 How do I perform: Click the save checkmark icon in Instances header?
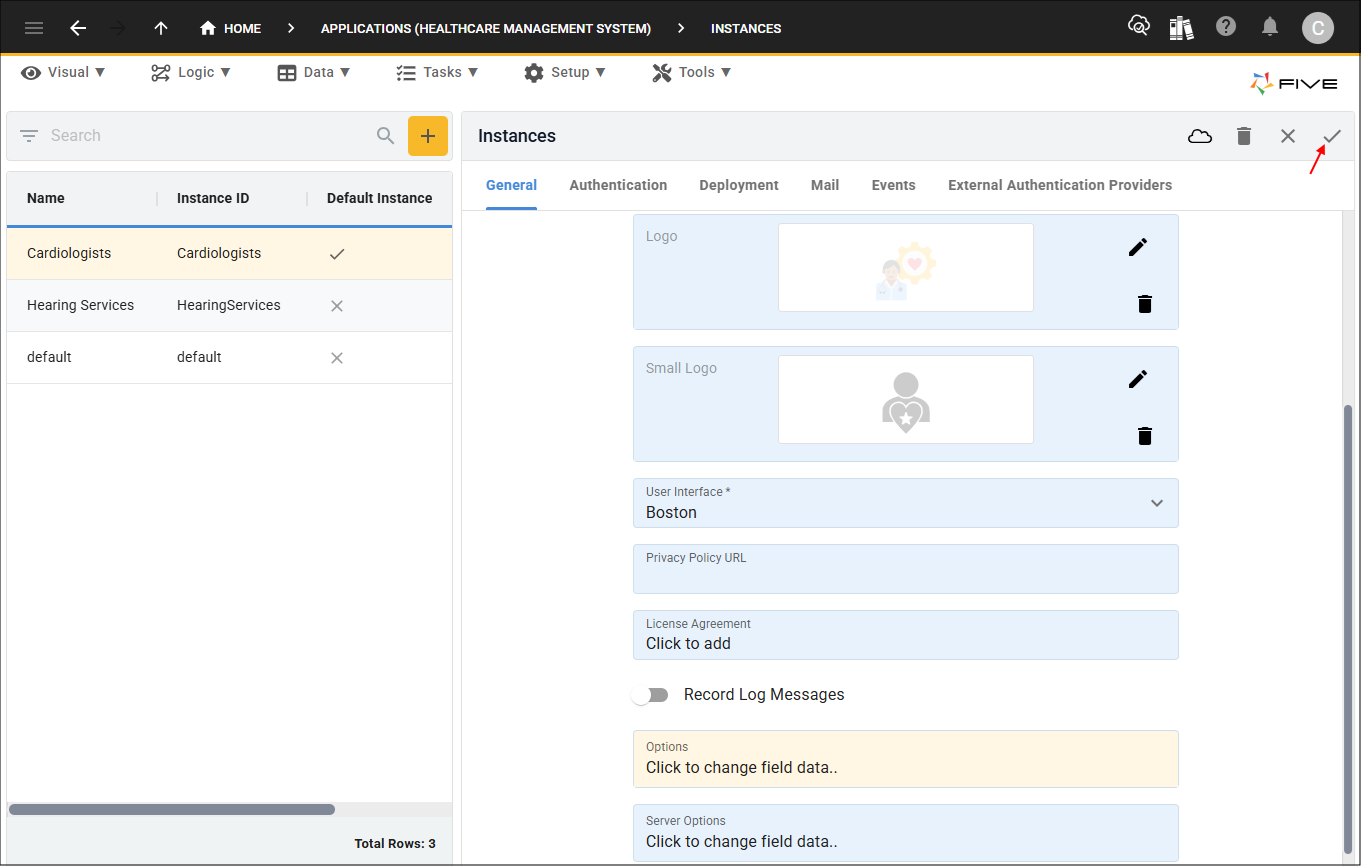pos(1332,136)
